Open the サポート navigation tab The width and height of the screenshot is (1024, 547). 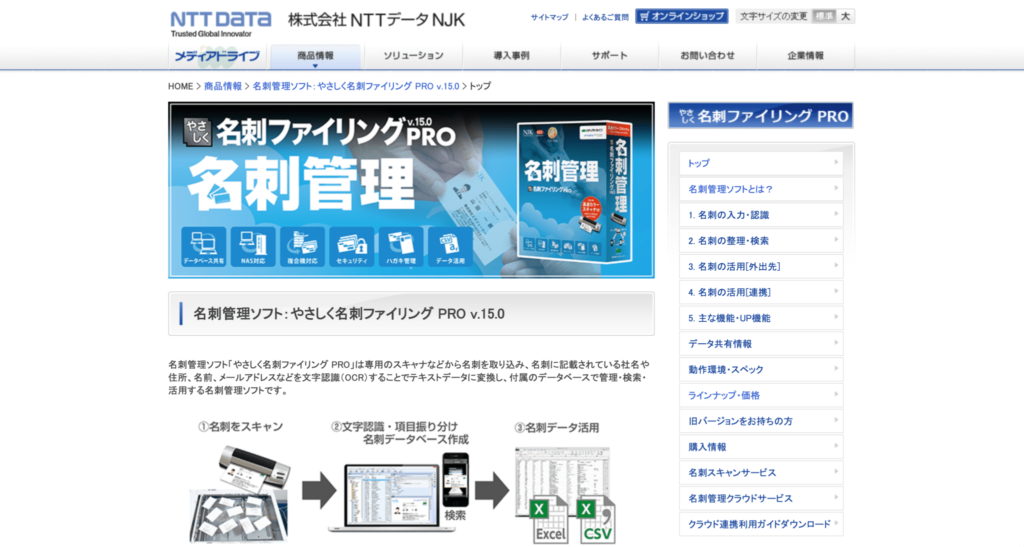point(609,56)
